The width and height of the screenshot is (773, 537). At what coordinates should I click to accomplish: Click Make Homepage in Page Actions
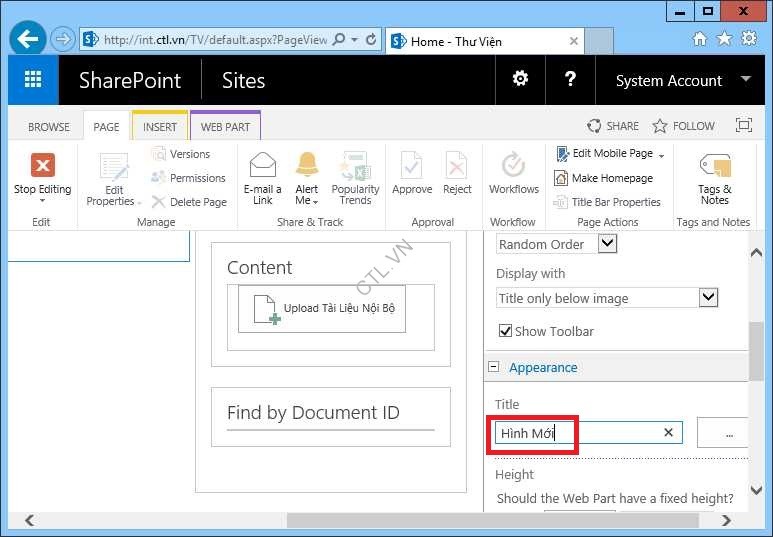pyautogui.click(x=611, y=178)
